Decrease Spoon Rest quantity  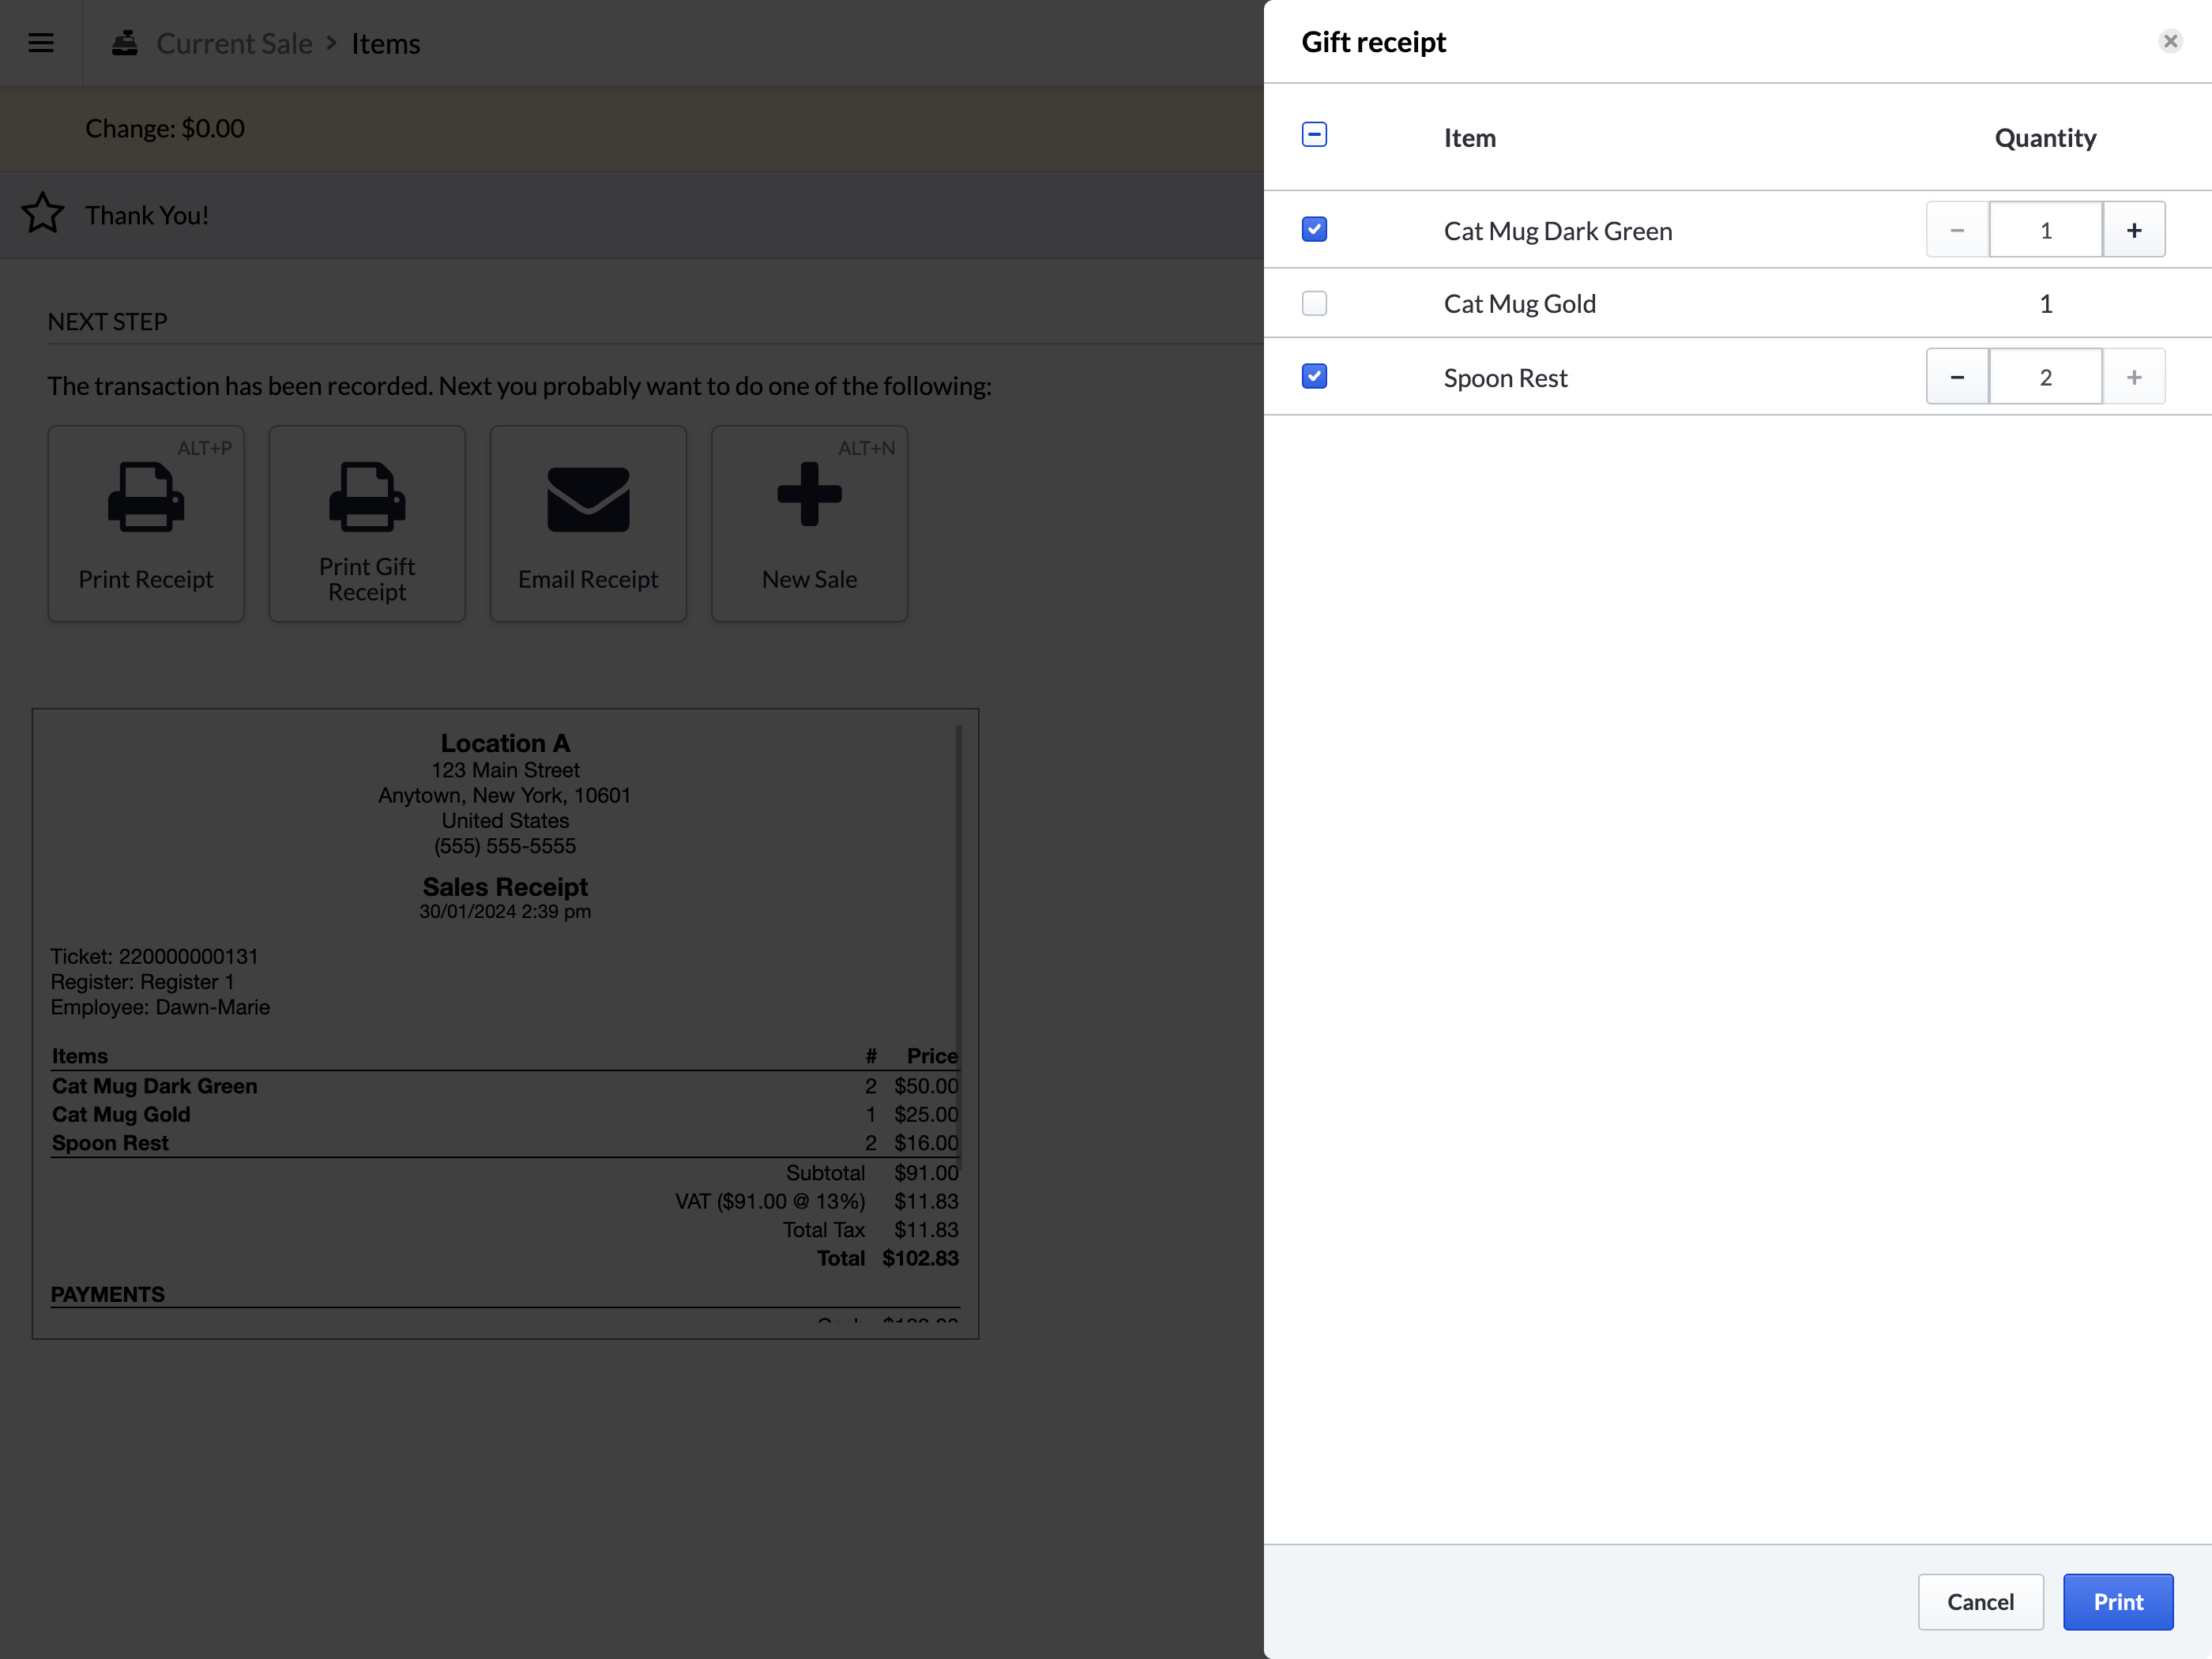[x=1957, y=377]
